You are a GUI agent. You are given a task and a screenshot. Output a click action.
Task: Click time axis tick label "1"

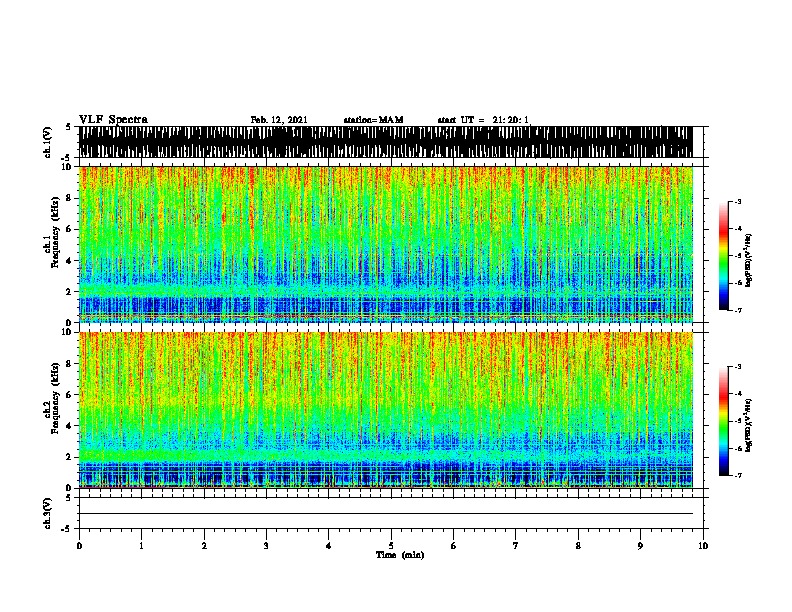tap(141, 546)
